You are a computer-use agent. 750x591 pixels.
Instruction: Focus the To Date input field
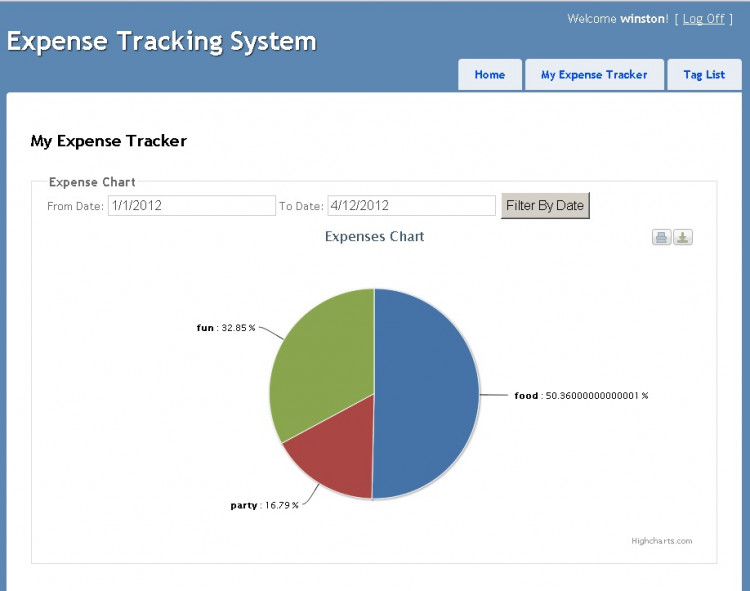(x=411, y=205)
